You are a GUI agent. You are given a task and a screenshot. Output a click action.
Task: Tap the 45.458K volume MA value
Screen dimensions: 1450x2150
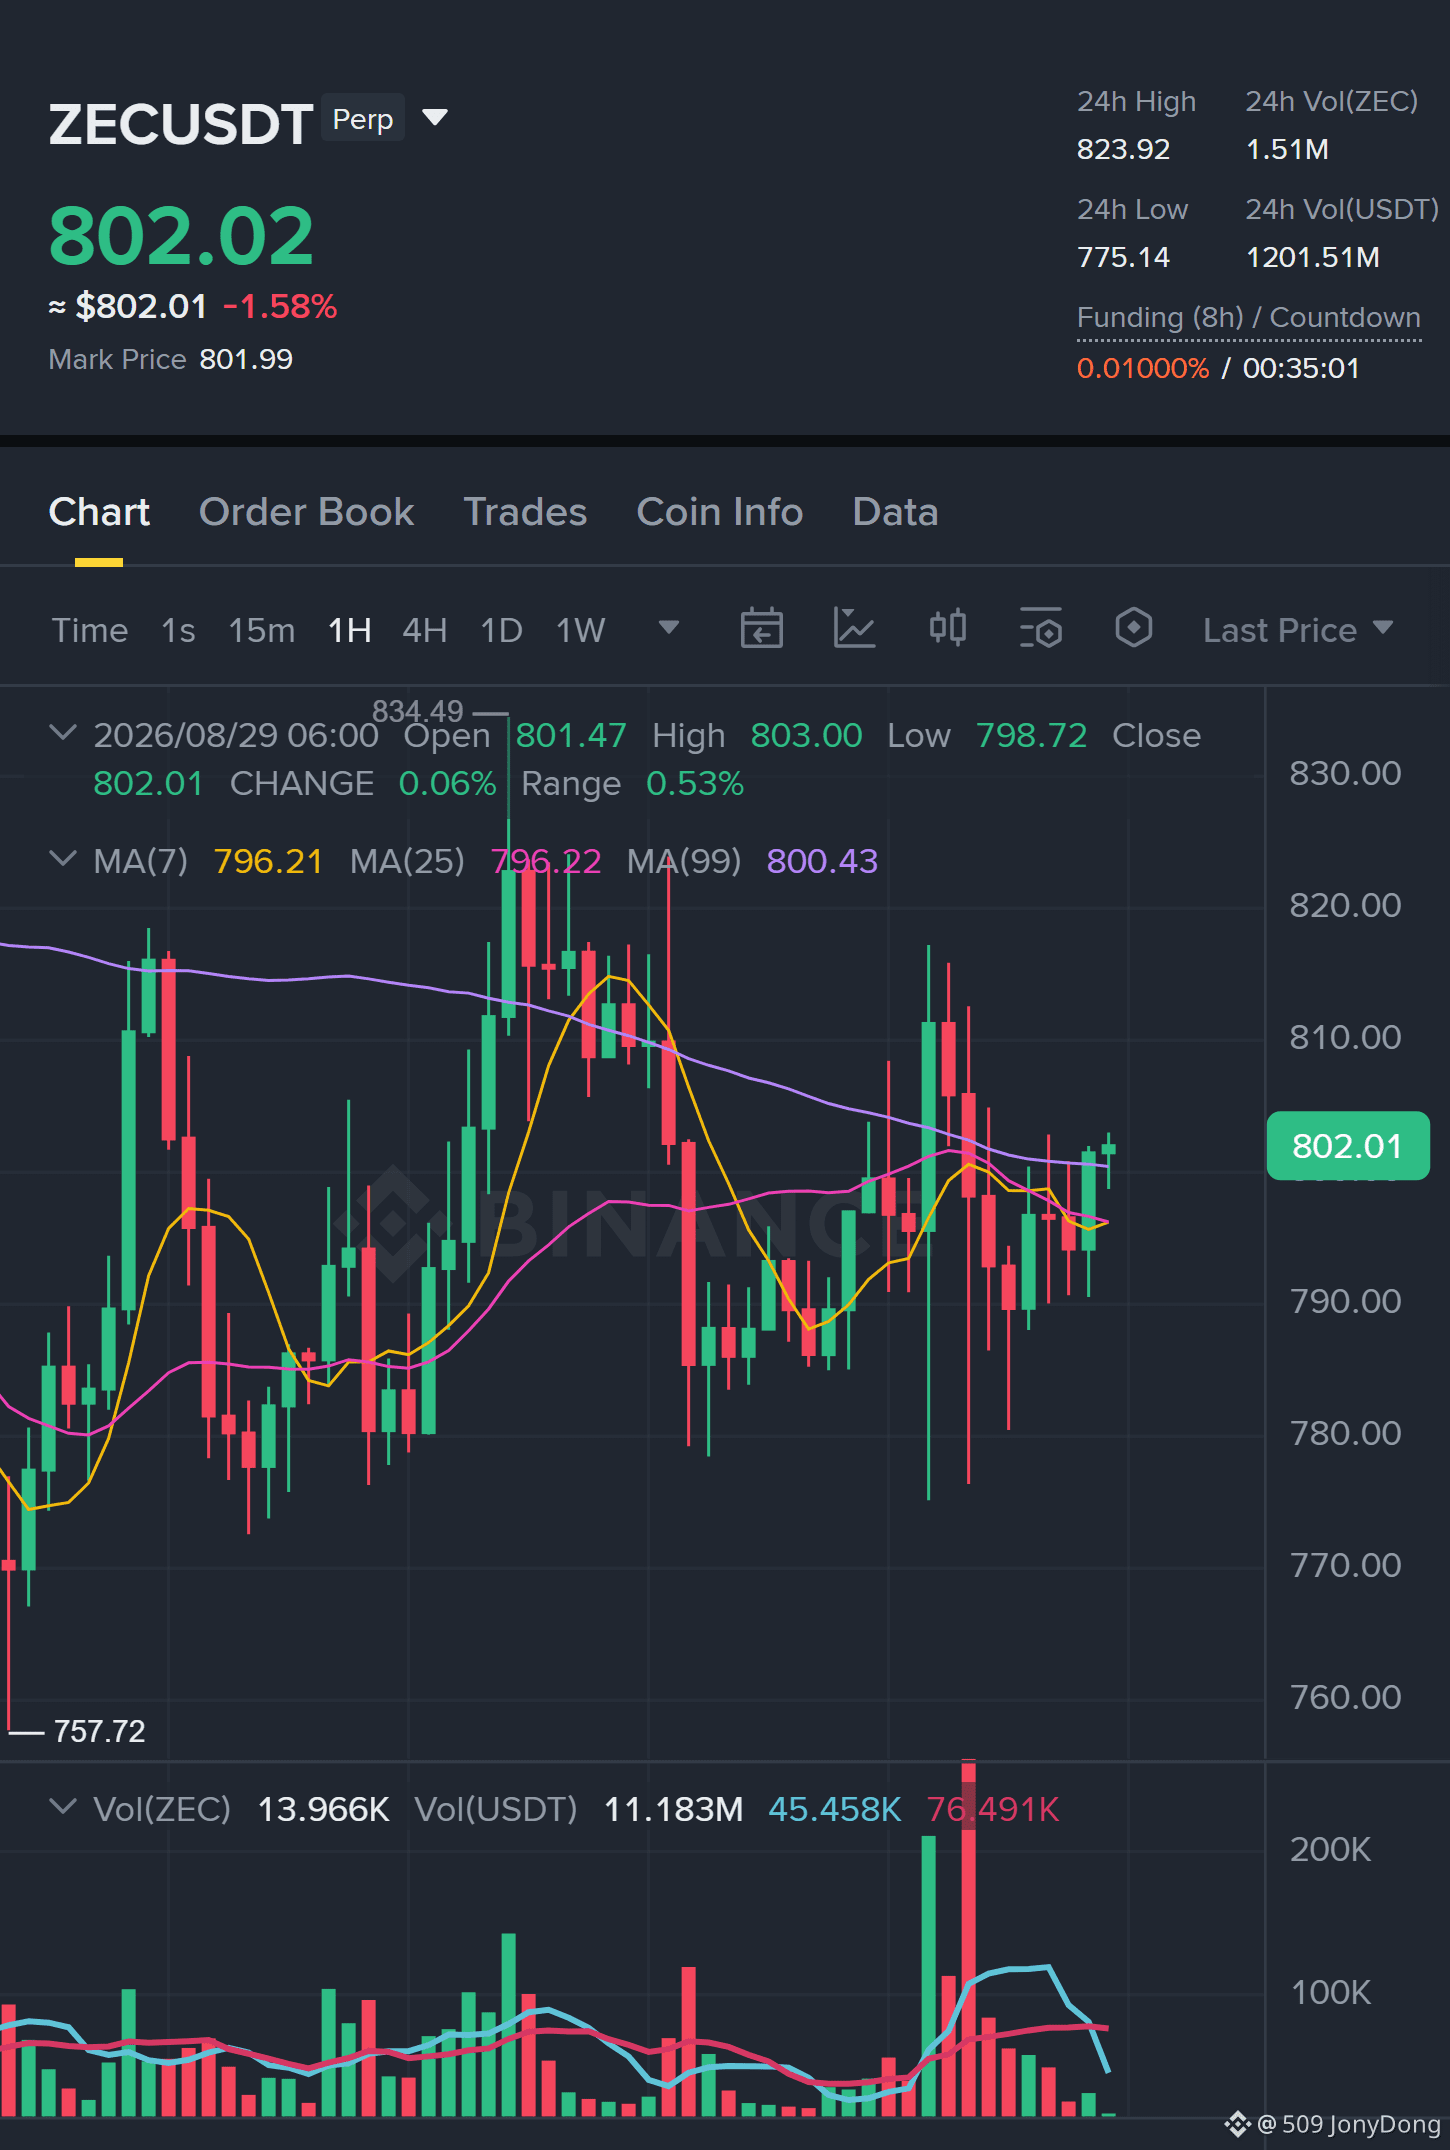835,1809
